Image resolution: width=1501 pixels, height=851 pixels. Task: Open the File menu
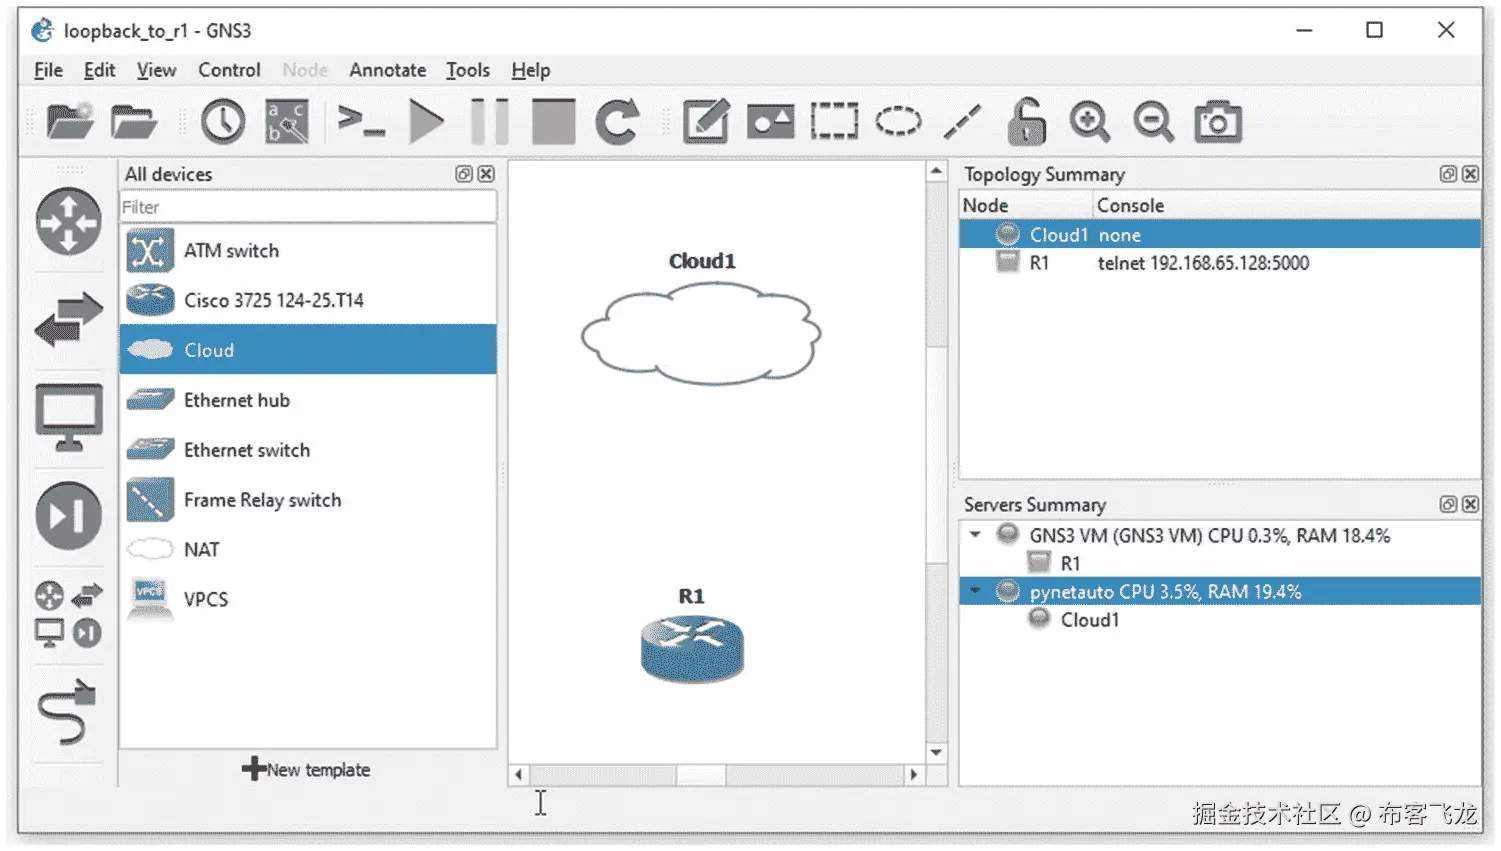pyautogui.click(x=48, y=70)
